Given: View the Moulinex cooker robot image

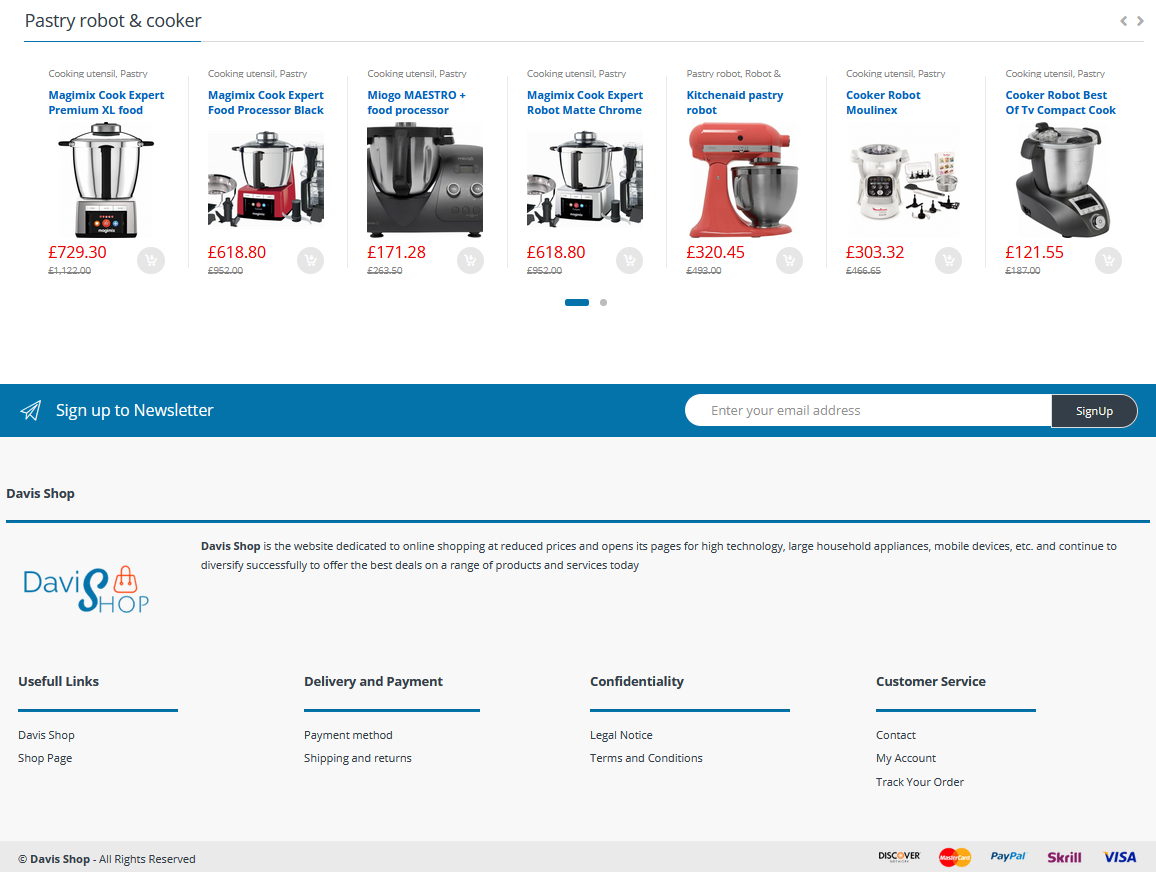Looking at the screenshot, I should tap(904, 181).
